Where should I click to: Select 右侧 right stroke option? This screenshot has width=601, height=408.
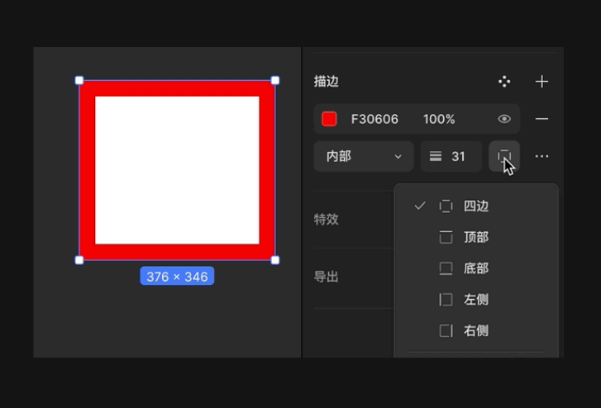click(x=476, y=330)
